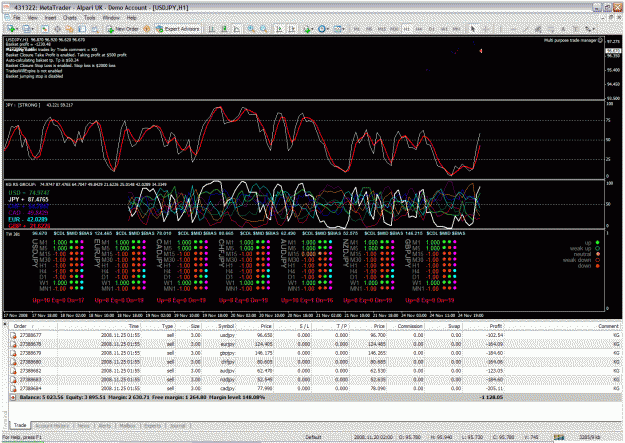This screenshot has width=625, height=443.
Task: Switch to the Account History tab
Action: click(x=52, y=426)
